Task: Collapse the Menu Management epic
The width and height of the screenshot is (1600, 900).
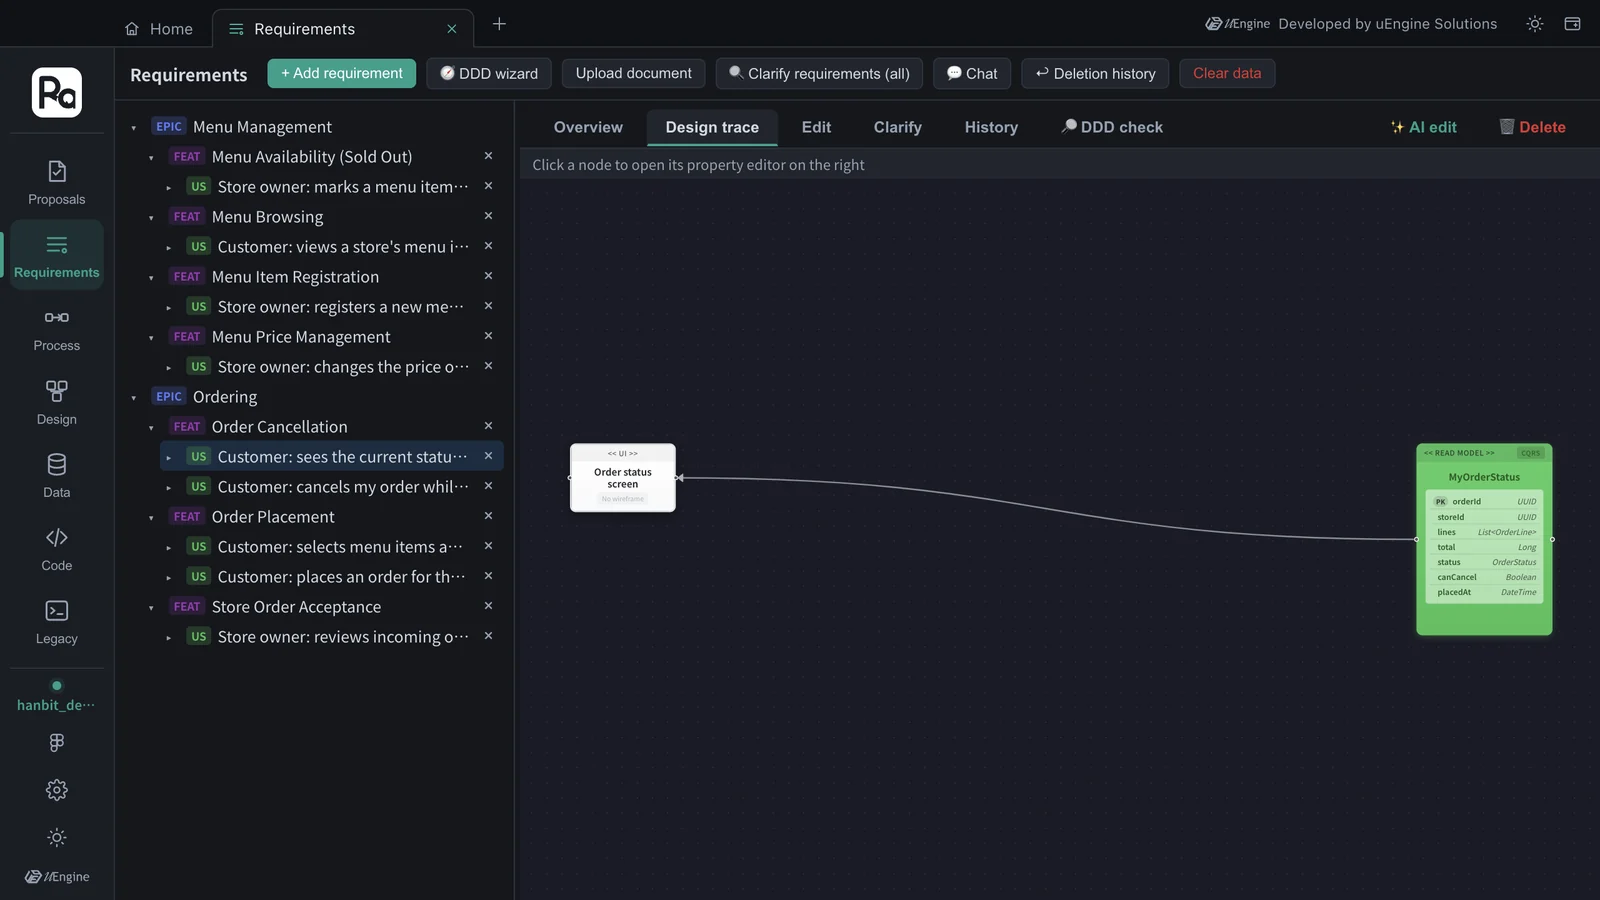Action: click(133, 128)
